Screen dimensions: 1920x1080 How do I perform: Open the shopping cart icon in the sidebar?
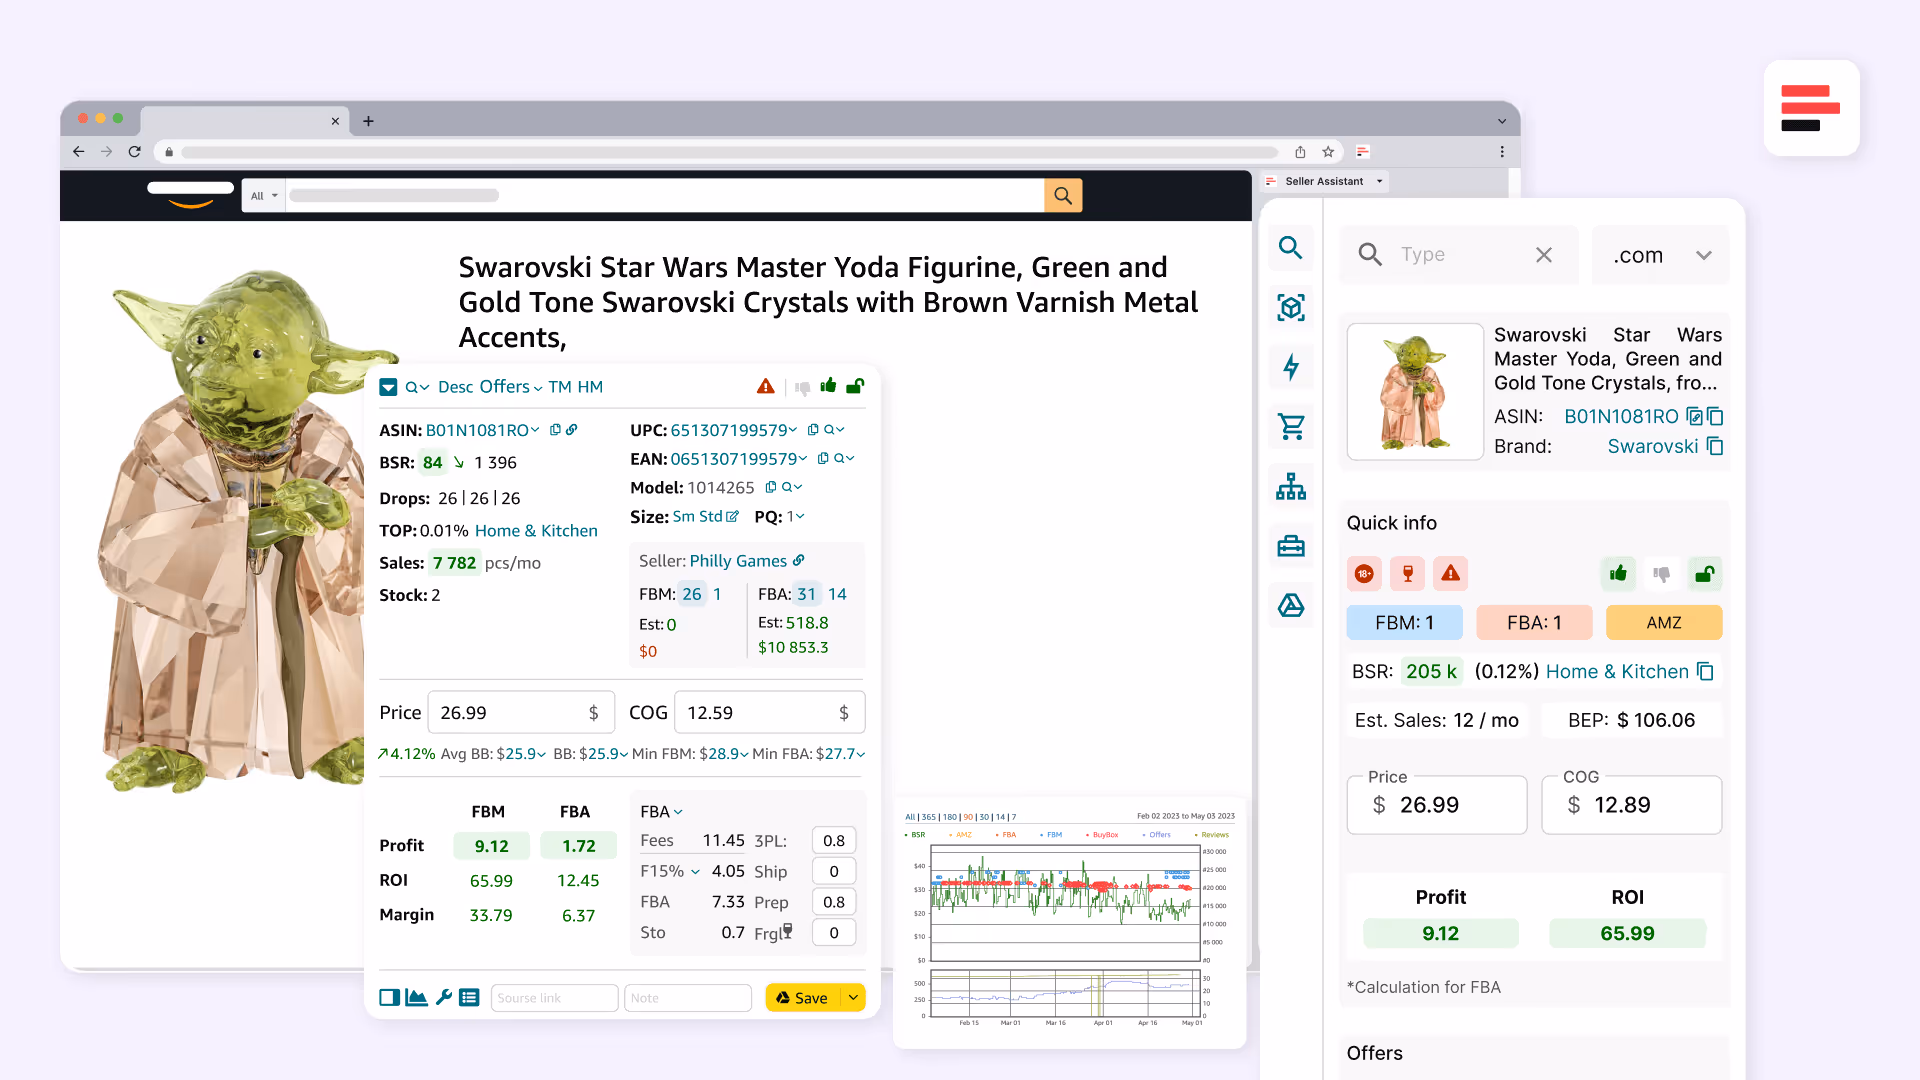click(x=1291, y=427)
